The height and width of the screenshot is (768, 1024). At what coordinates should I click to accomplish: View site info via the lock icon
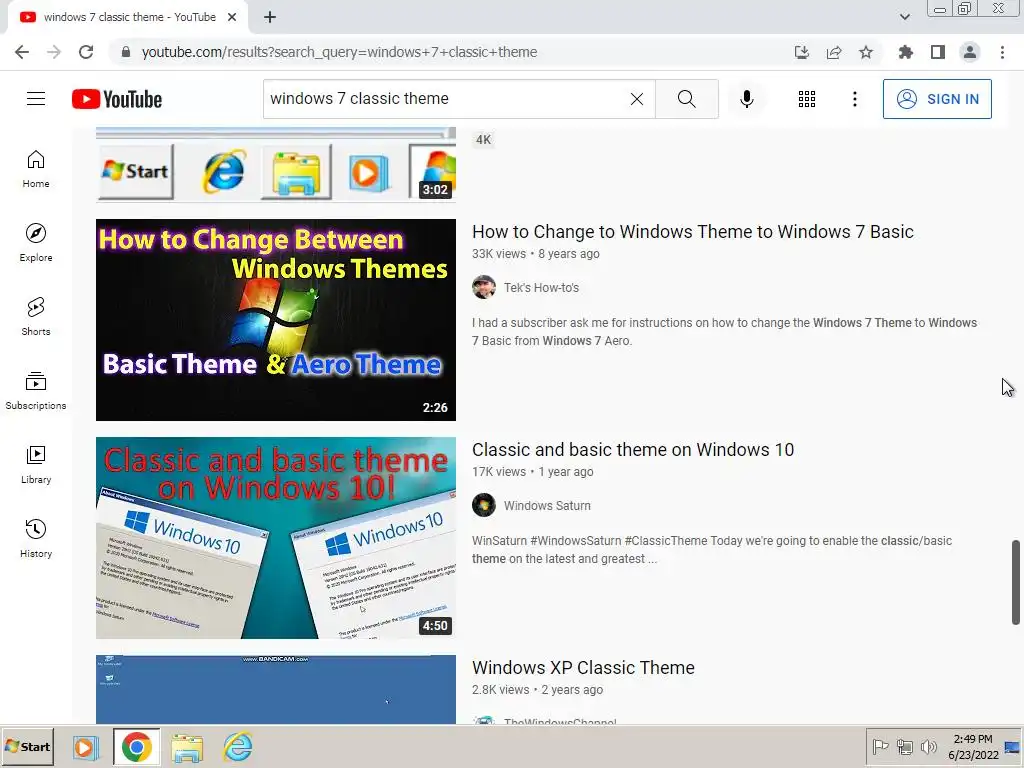click(126, 52)
